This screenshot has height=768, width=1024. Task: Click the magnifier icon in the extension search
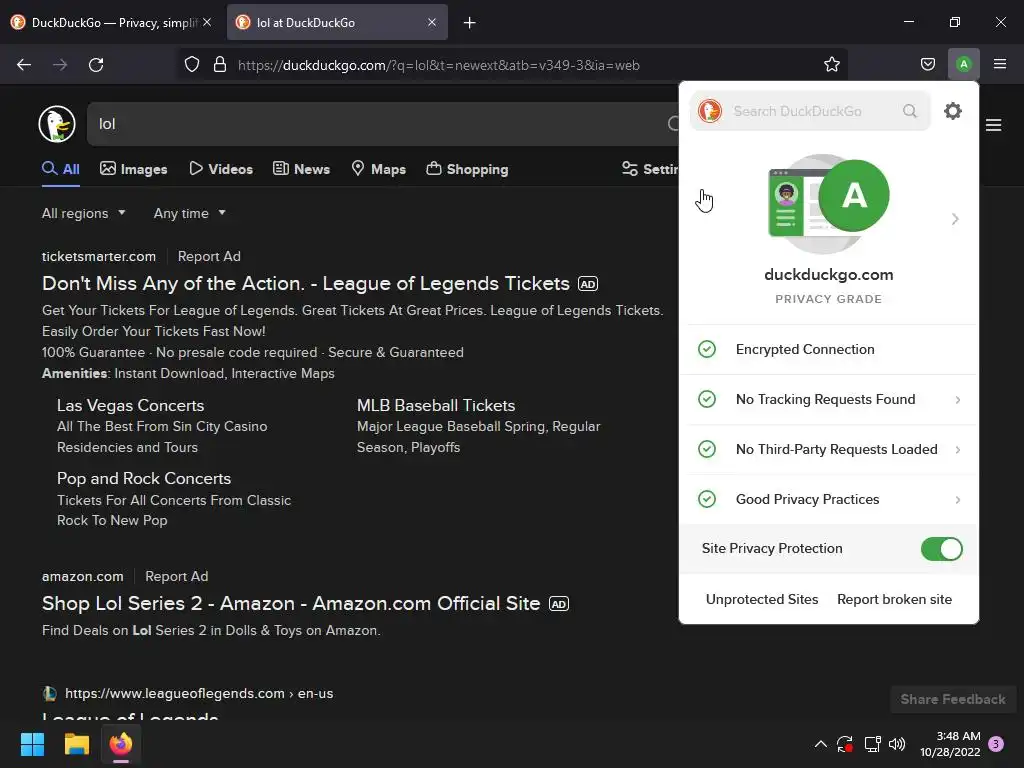[910, 111]
